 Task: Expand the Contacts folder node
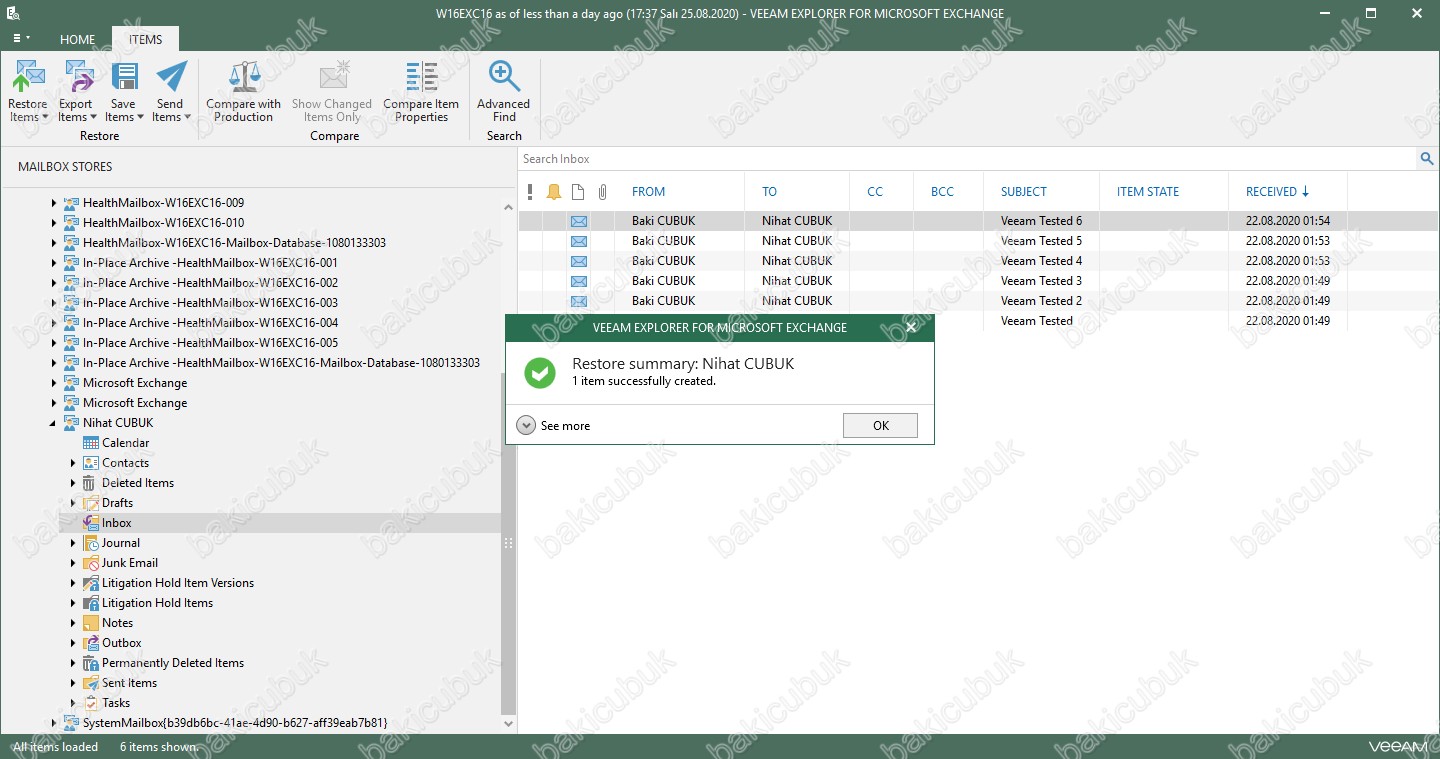73,463
